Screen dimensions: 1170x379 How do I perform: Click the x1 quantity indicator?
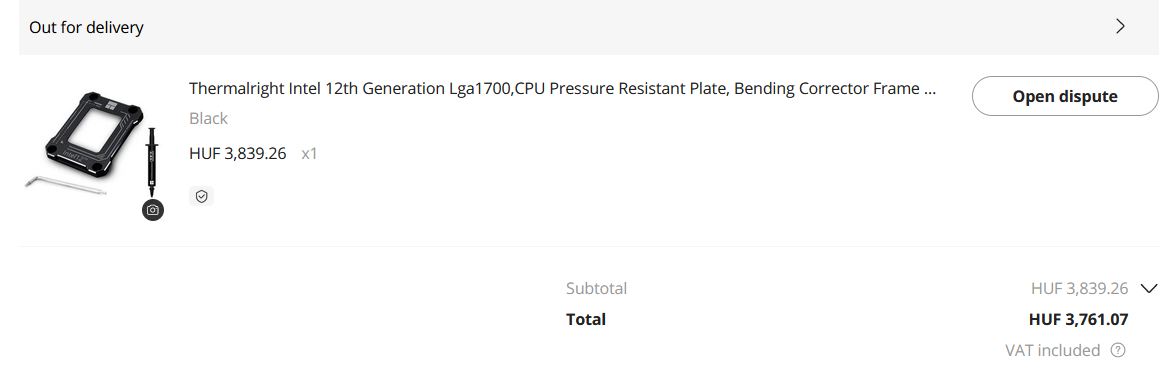pyautogui.click(x=309, y=154)
